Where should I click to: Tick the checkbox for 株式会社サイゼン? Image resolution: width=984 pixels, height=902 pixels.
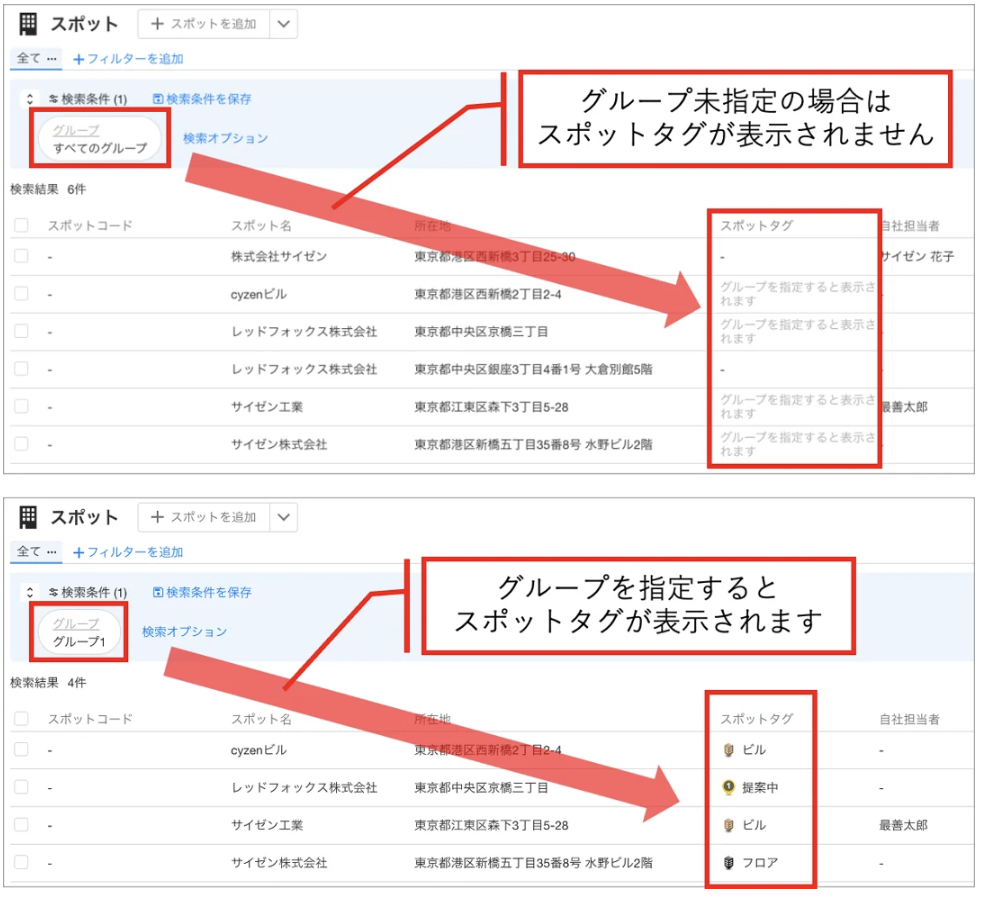[21, 256]
